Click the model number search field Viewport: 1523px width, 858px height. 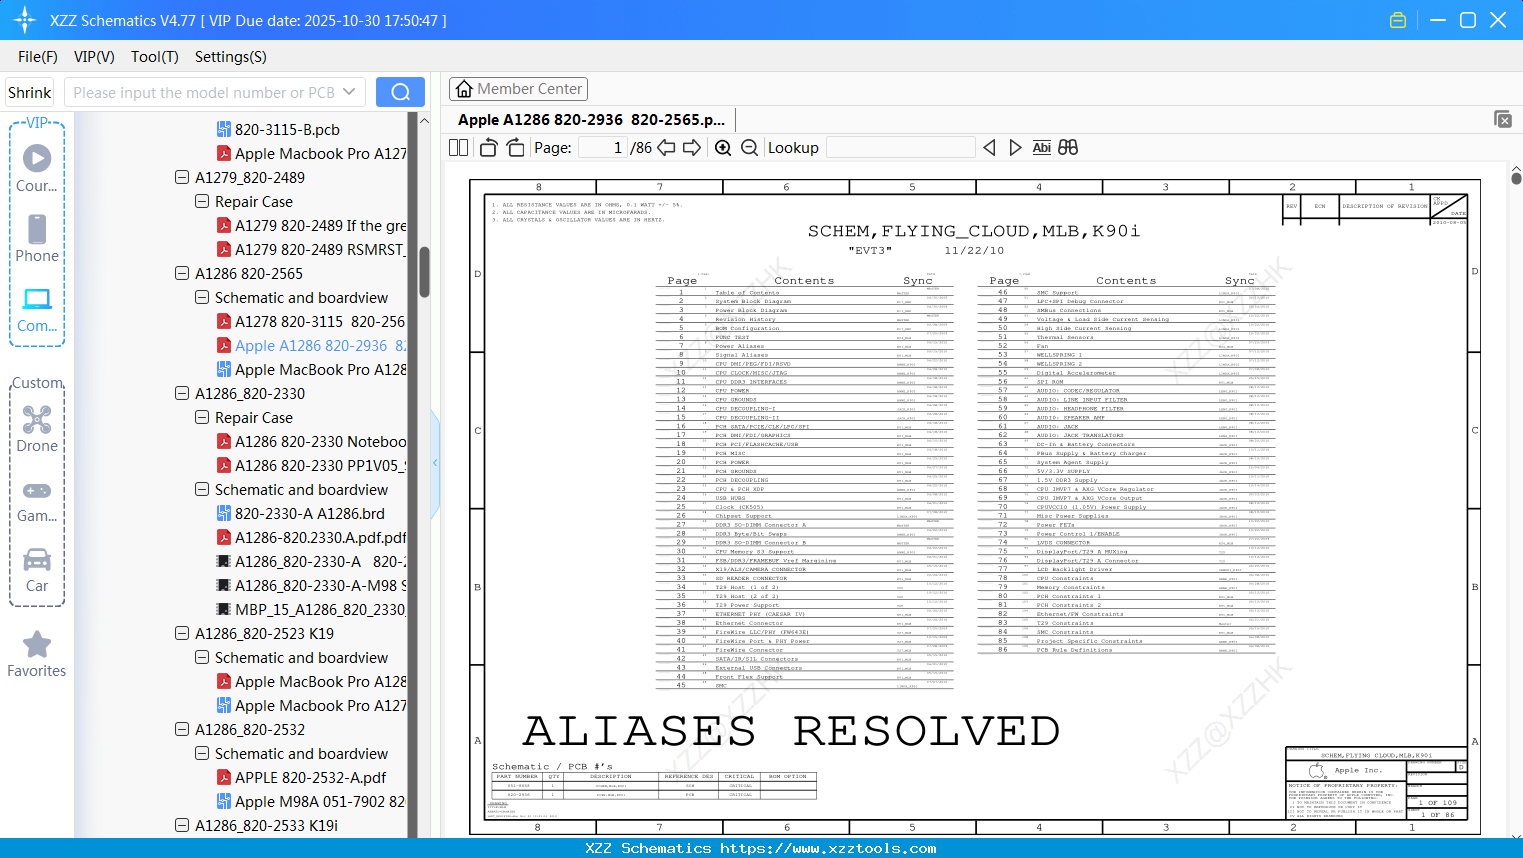coord(203,92)
